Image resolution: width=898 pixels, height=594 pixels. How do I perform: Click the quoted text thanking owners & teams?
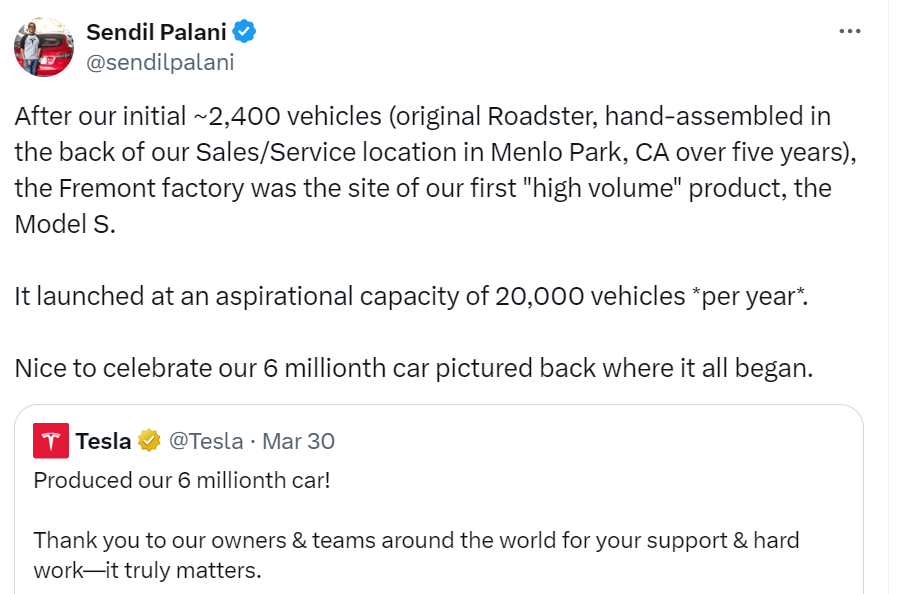coord(416,540)
